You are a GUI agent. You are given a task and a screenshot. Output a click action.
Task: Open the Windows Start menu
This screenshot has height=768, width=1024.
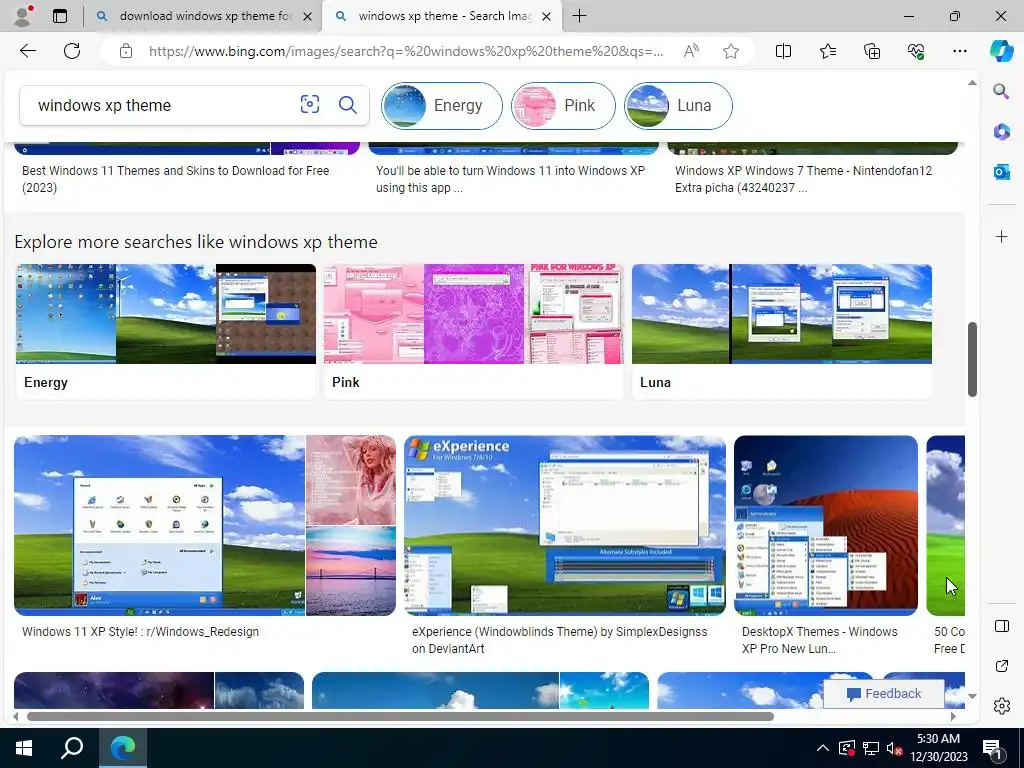24,748
